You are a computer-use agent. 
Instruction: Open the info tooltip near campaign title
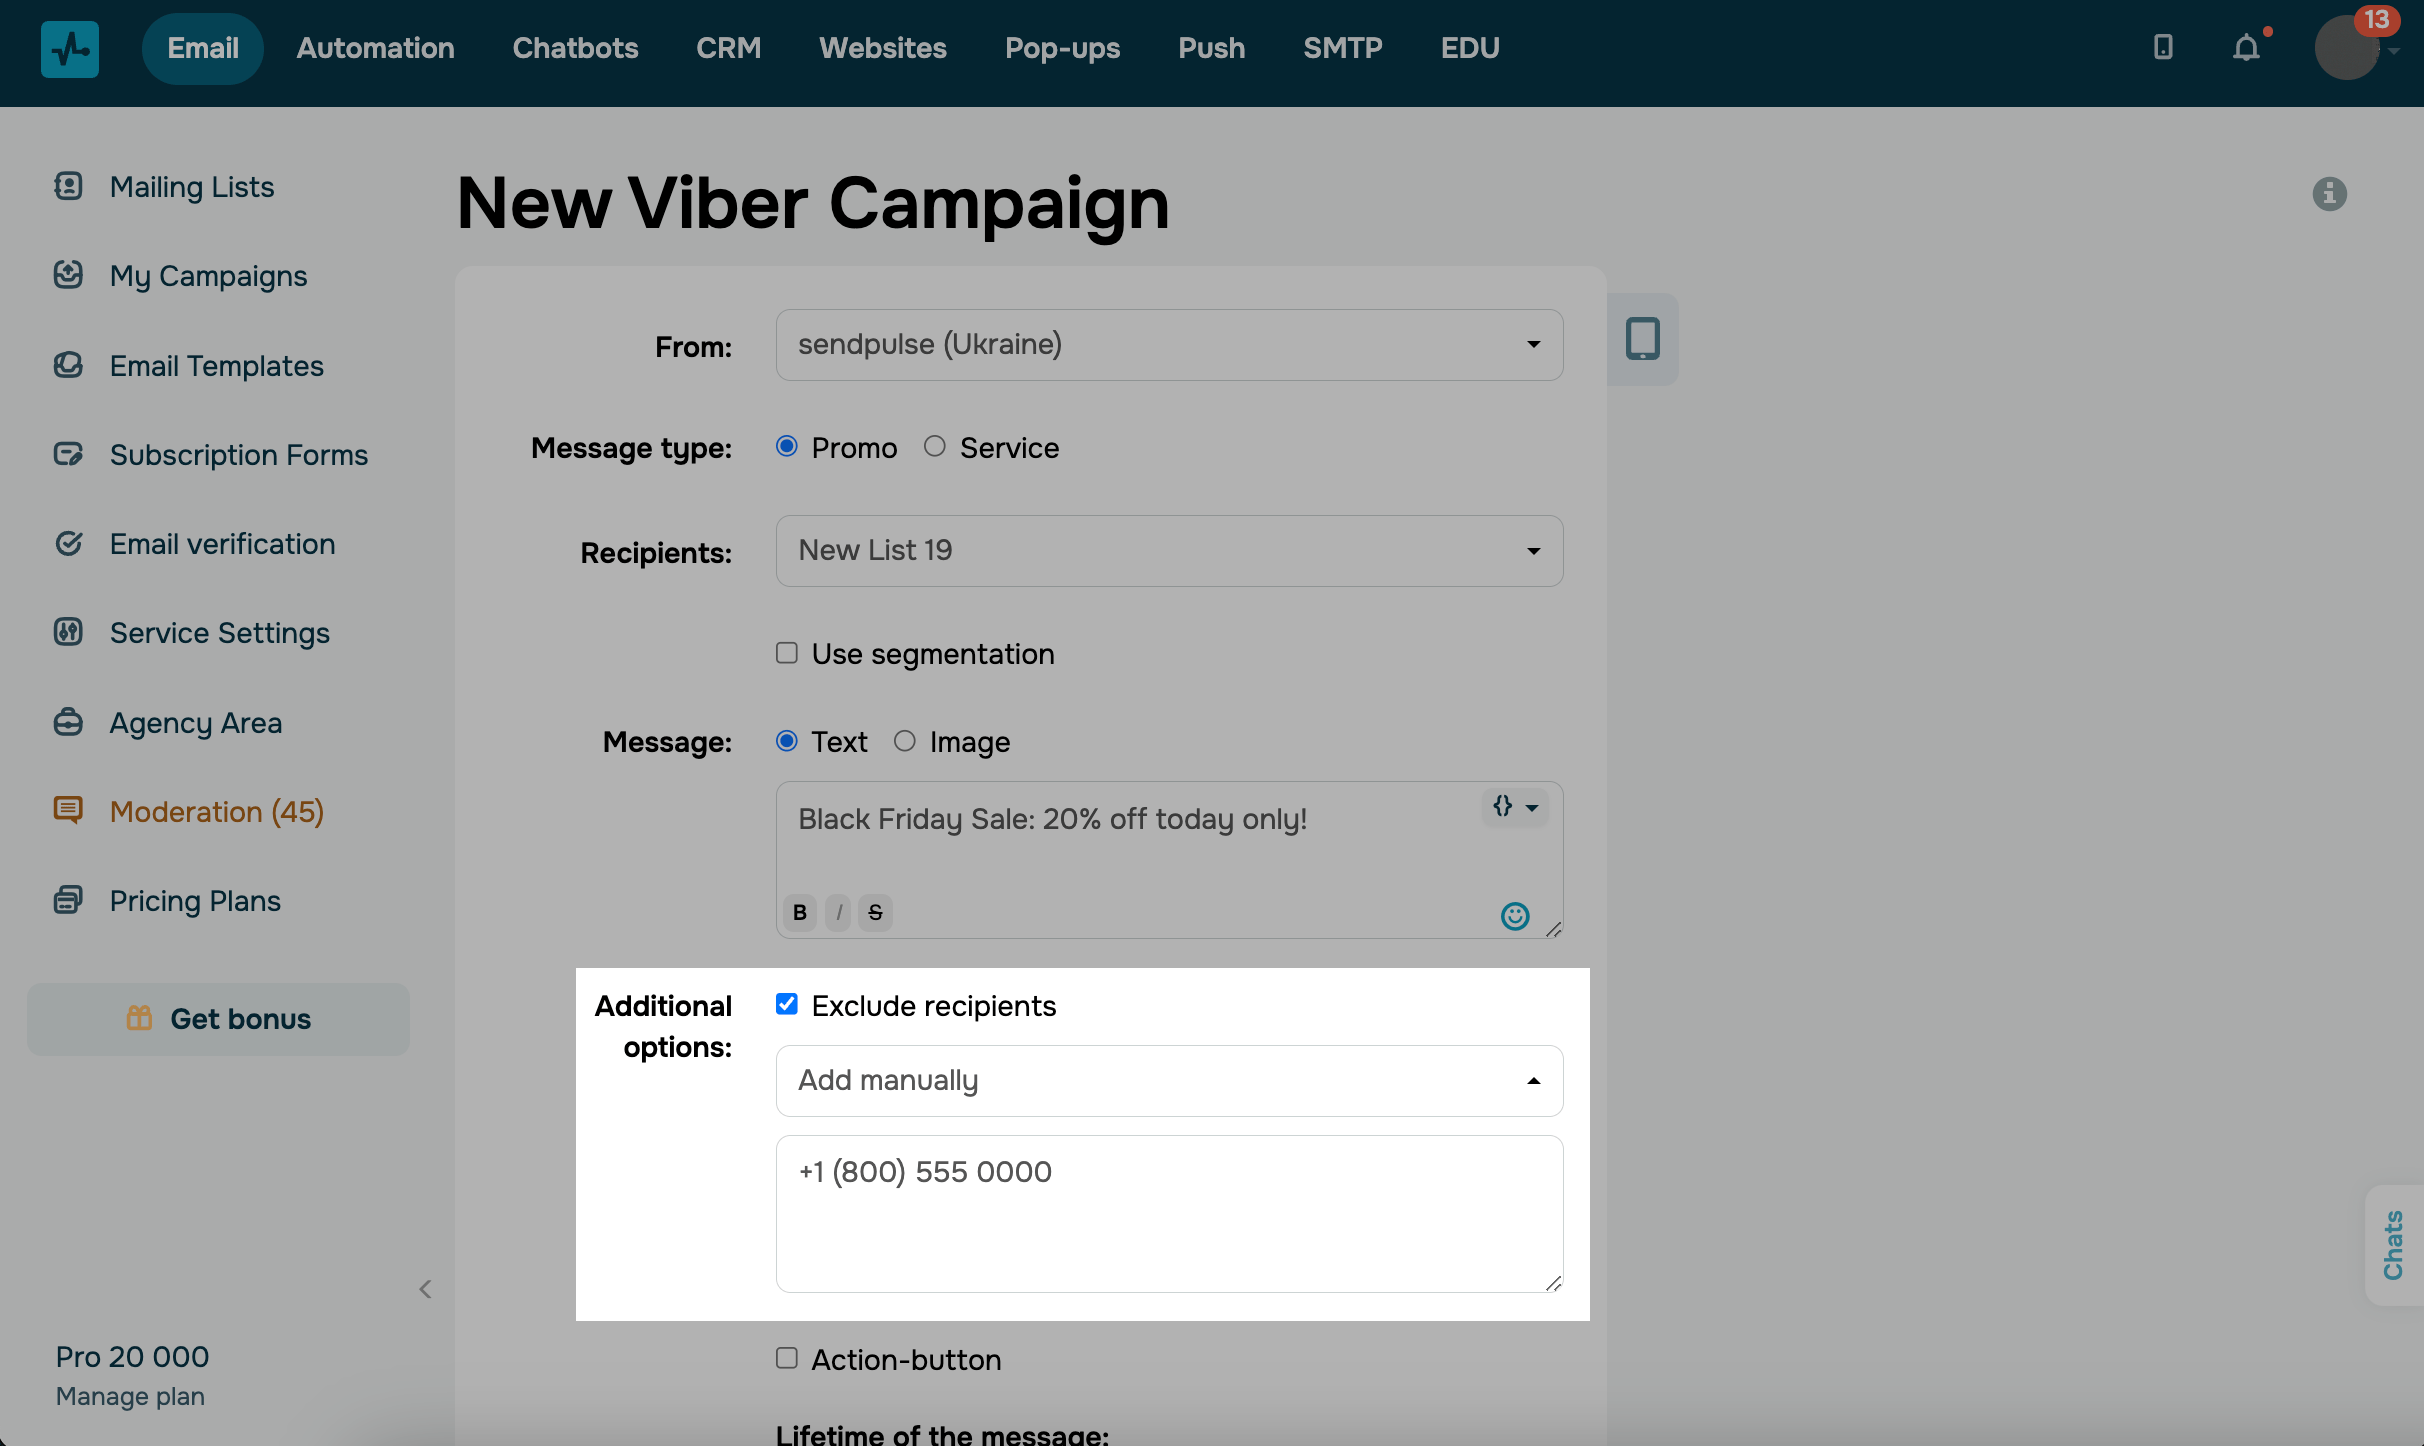[2330, 194]
